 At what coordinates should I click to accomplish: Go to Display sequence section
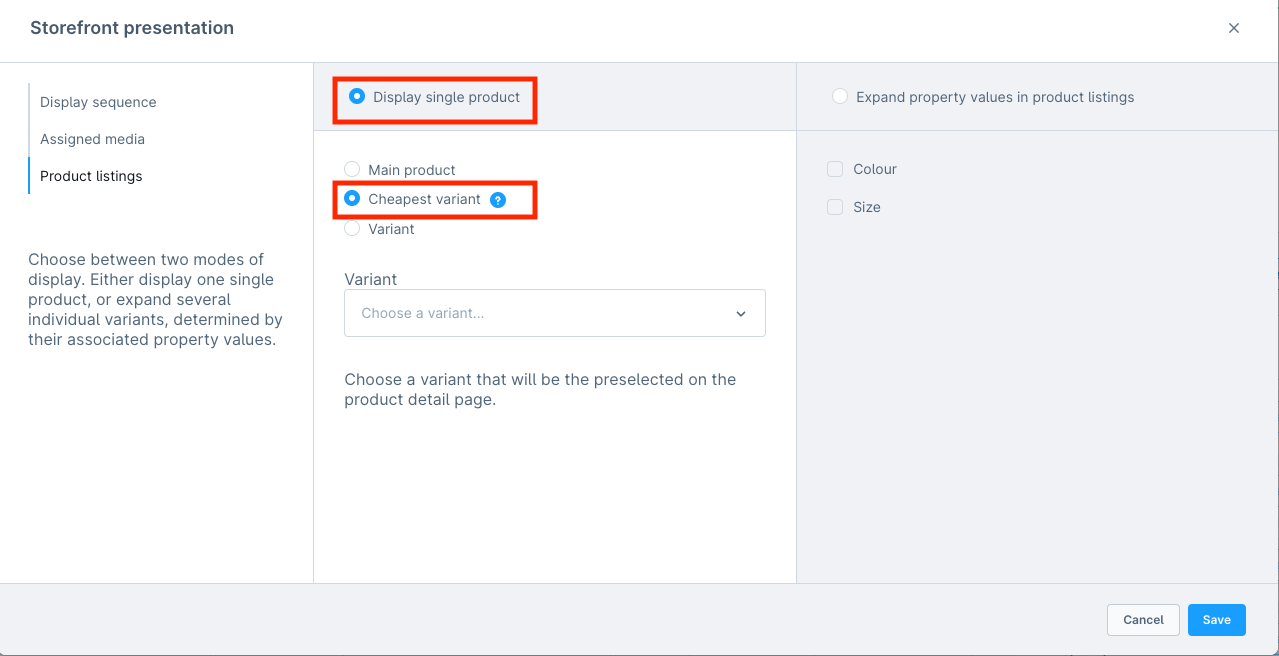98,102
